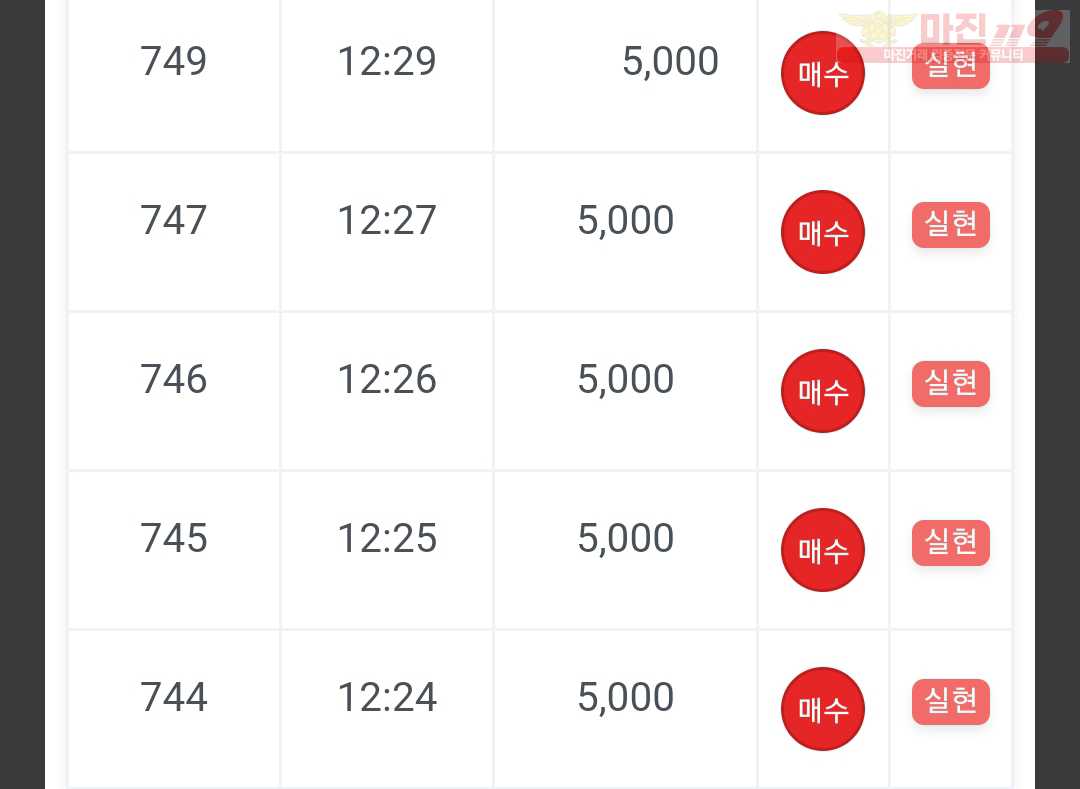
Task: Click the watermark logo at top right
Action: (953, 36)
